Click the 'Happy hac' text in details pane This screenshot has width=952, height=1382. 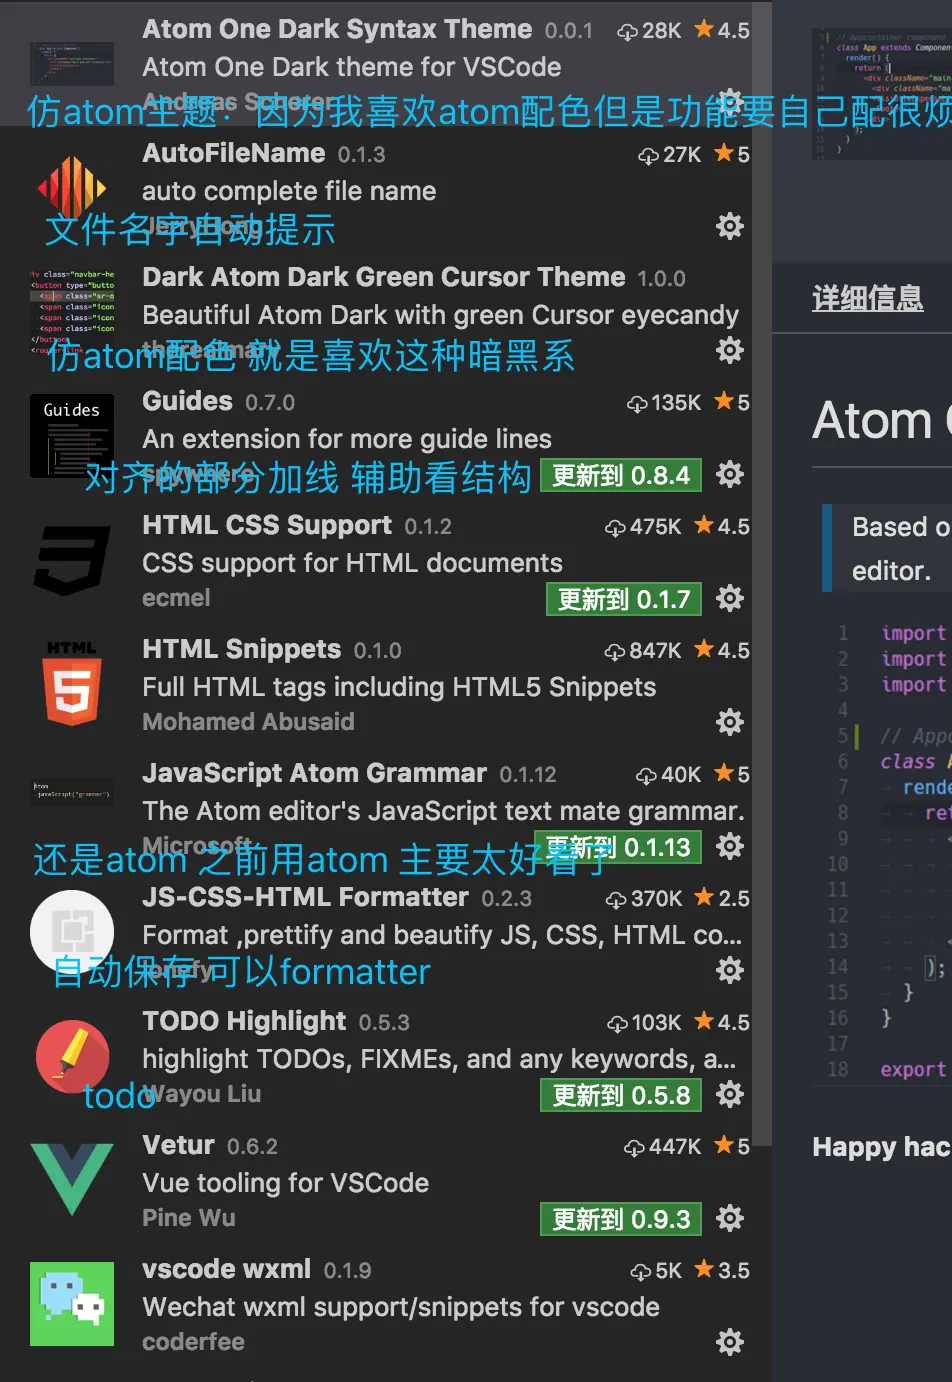click(x=881, y=1147)
